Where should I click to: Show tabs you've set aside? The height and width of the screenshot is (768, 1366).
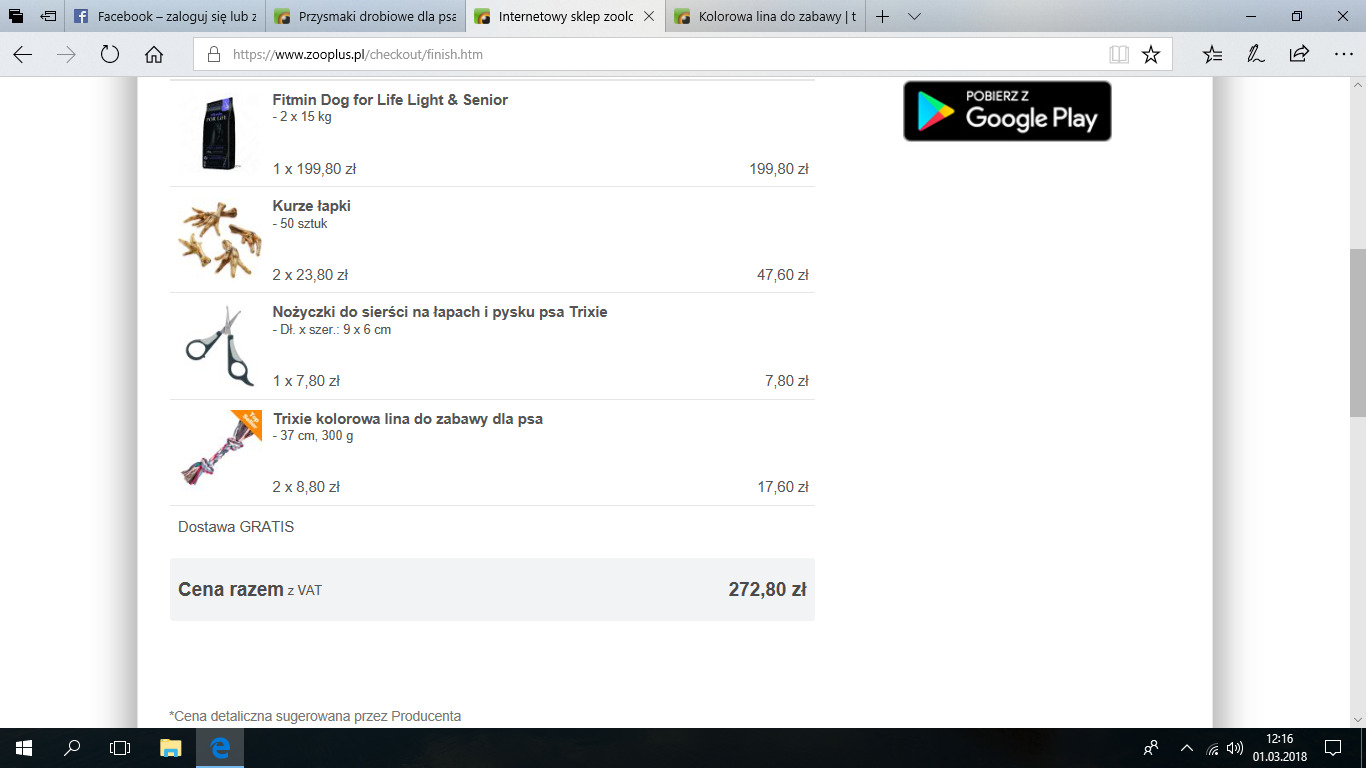(16, 16)
